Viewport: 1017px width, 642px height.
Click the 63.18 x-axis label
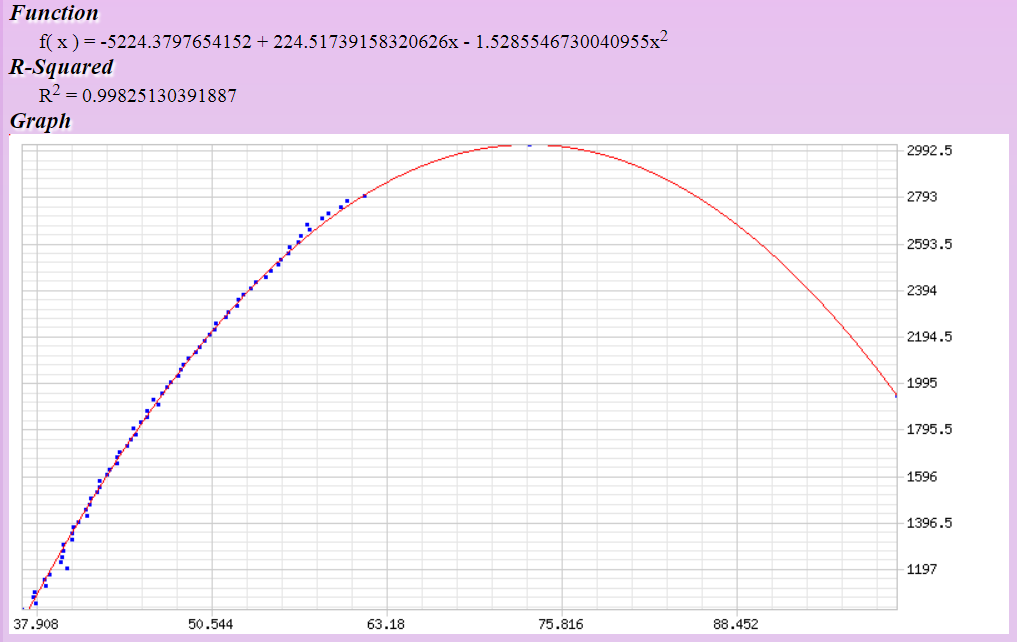coord(385,625)
